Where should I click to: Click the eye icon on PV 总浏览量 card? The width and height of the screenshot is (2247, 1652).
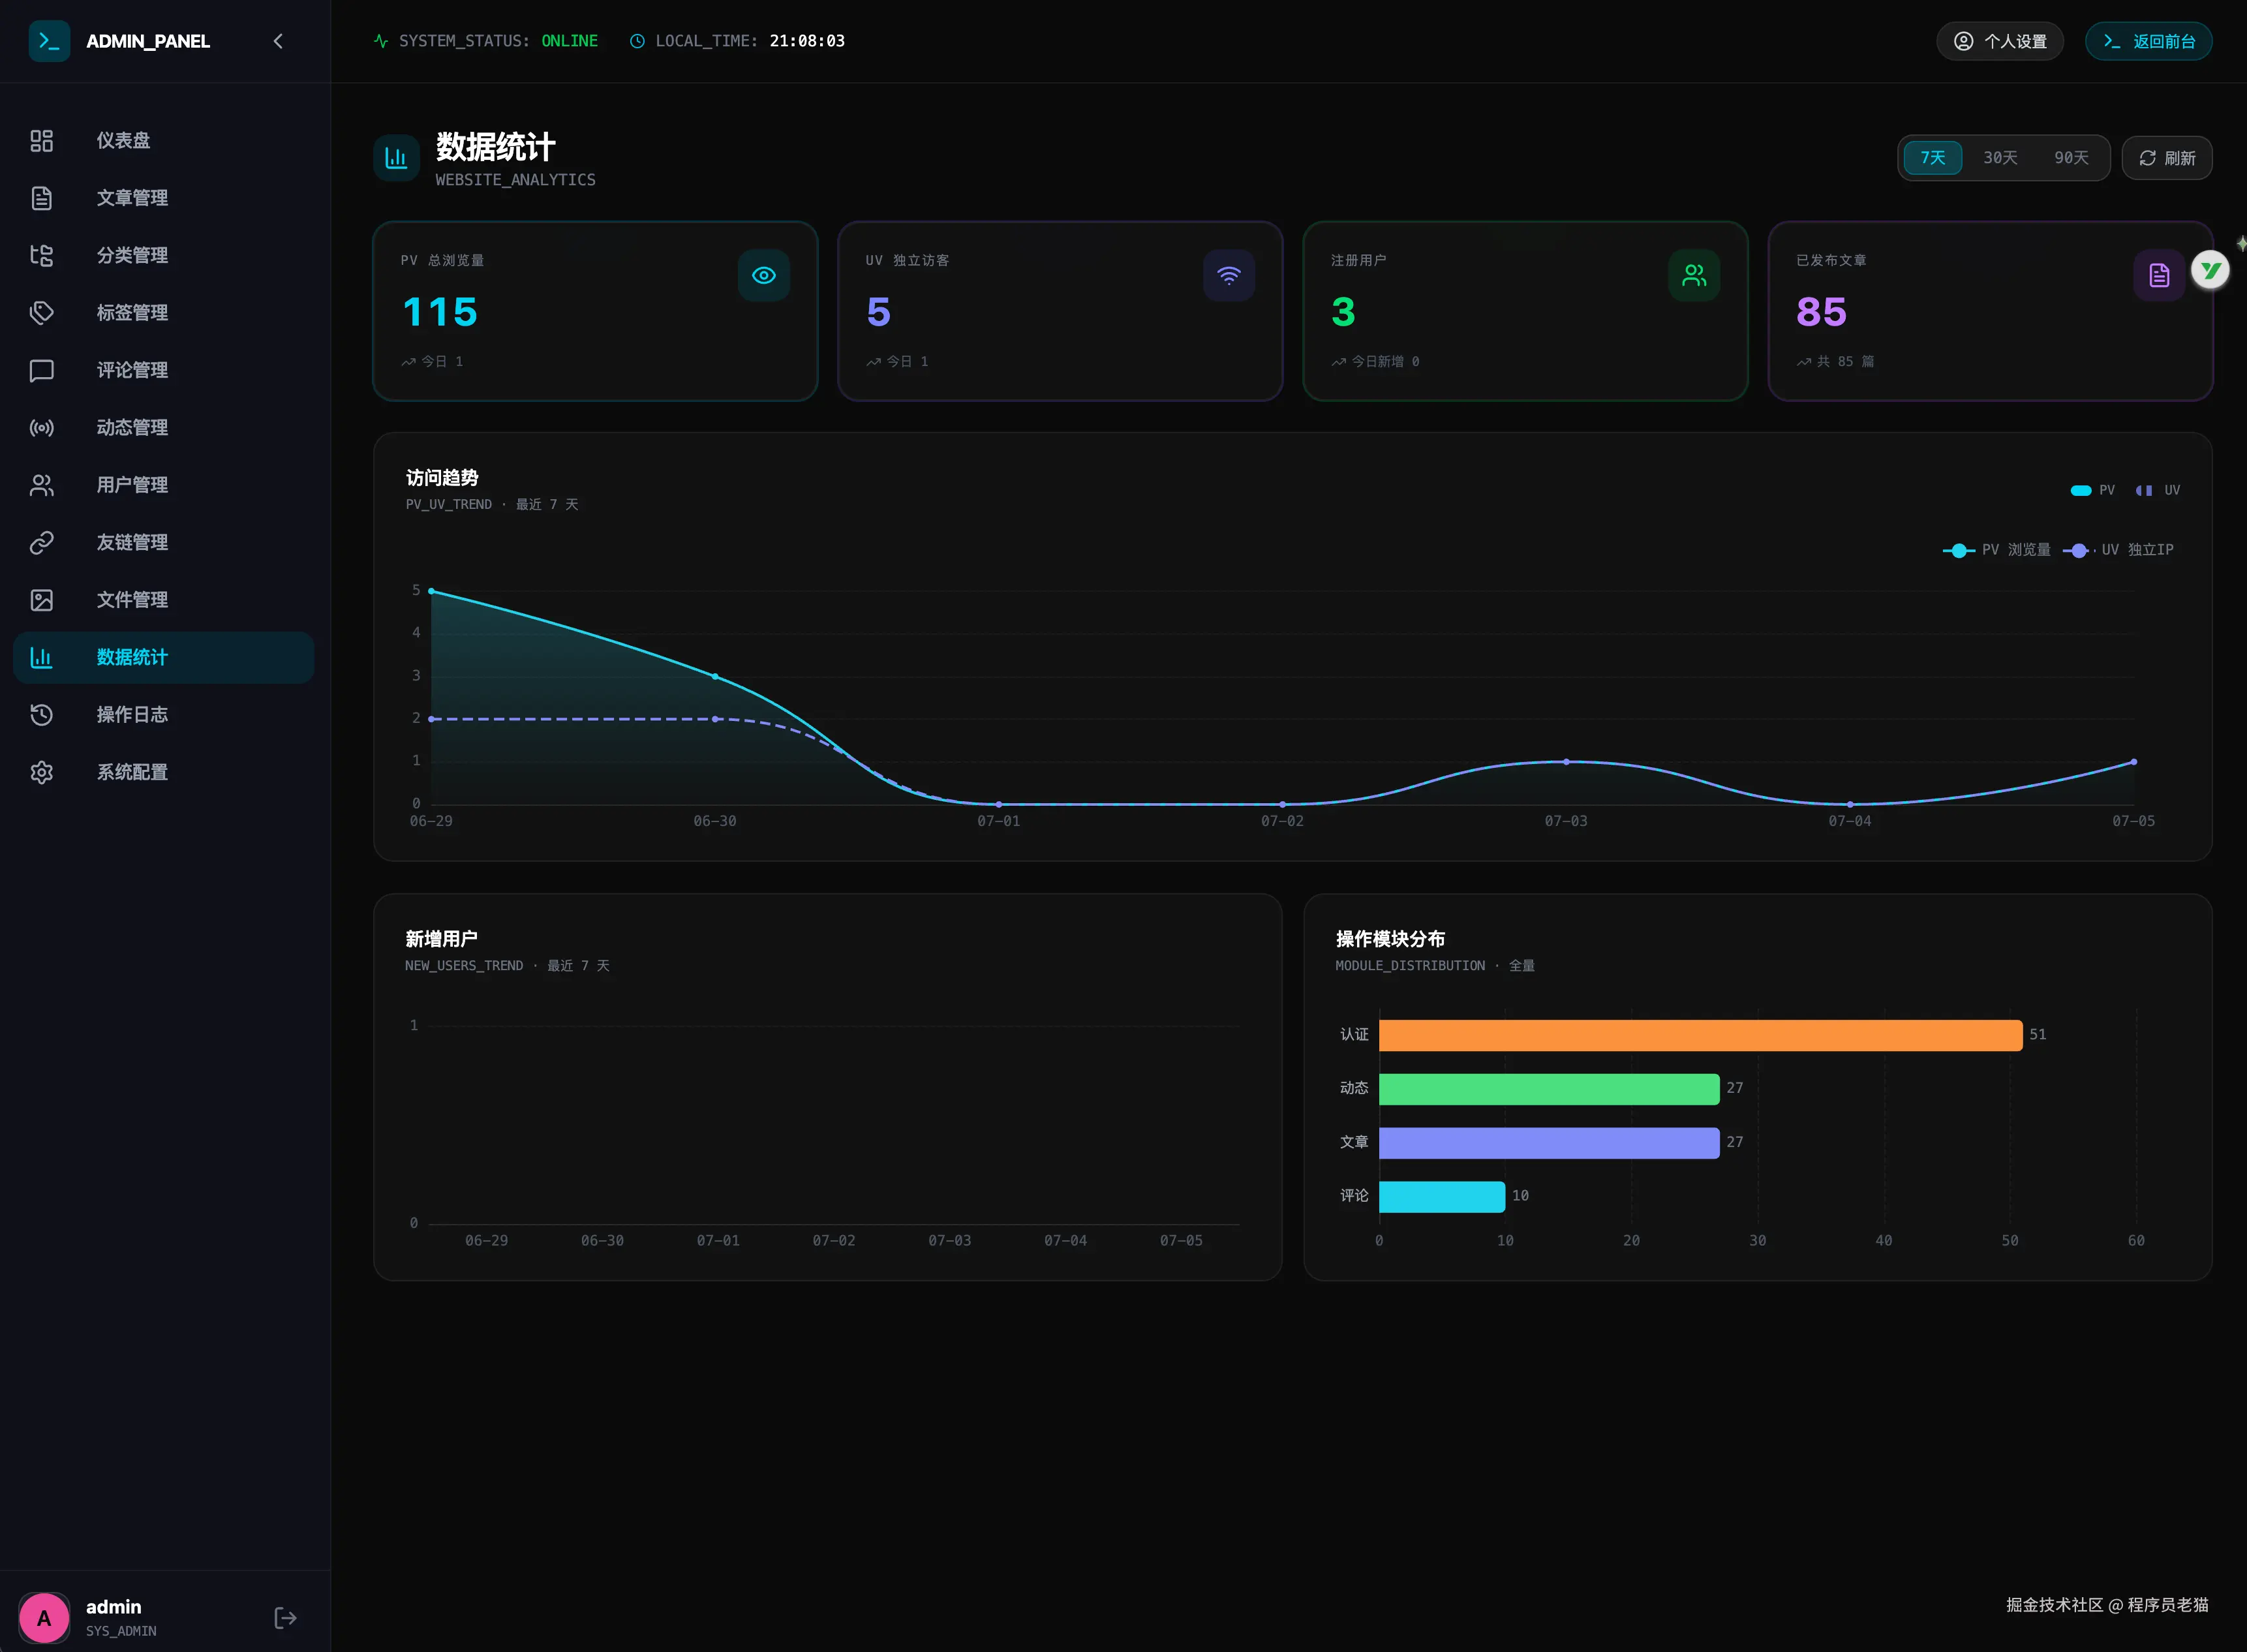pyautogui.click(x=764, y=275)
